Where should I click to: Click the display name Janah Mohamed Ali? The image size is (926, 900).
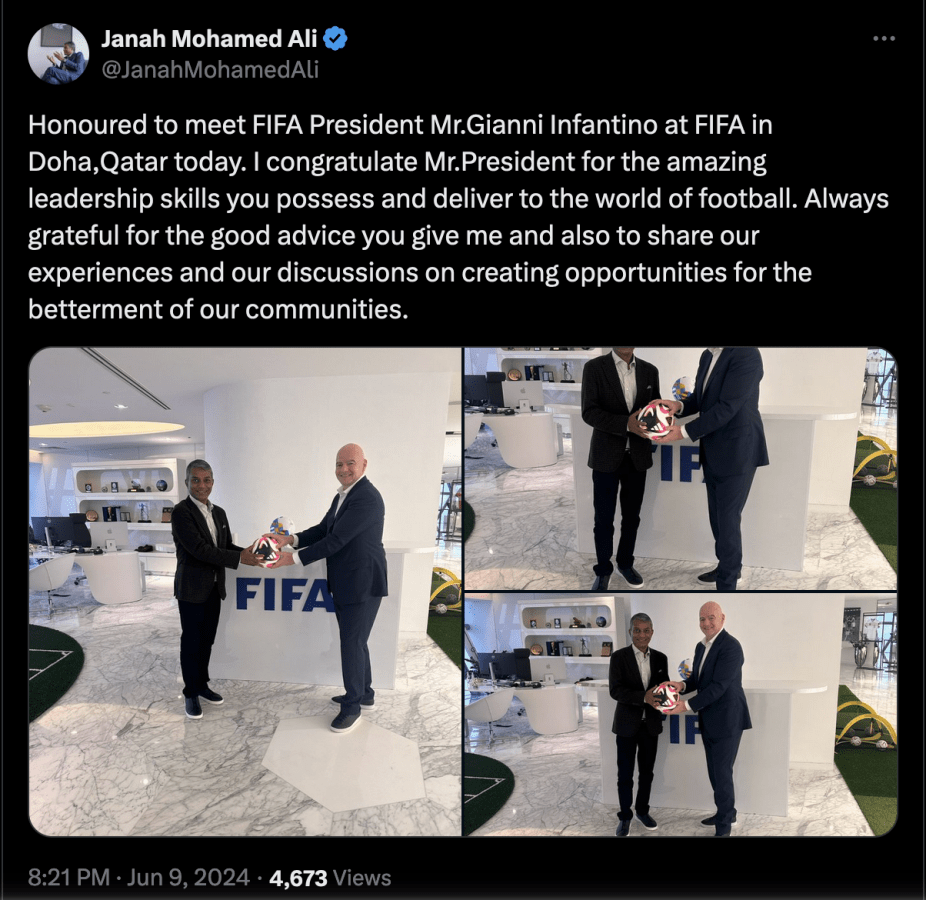210,39
